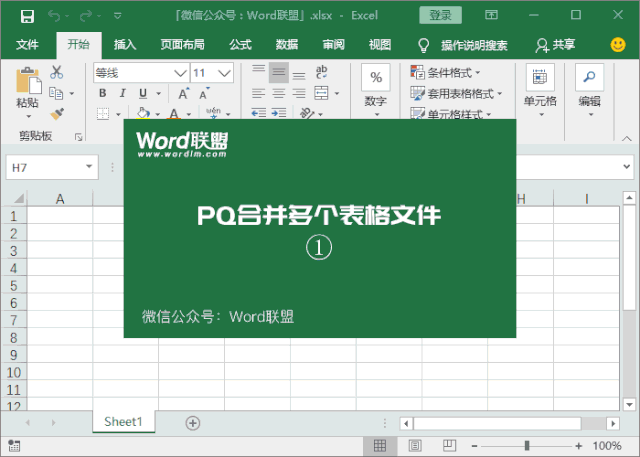Switch to the 页面布局 ribbon tab
This screenshot has width=640, height=457.
pos(182,44)
